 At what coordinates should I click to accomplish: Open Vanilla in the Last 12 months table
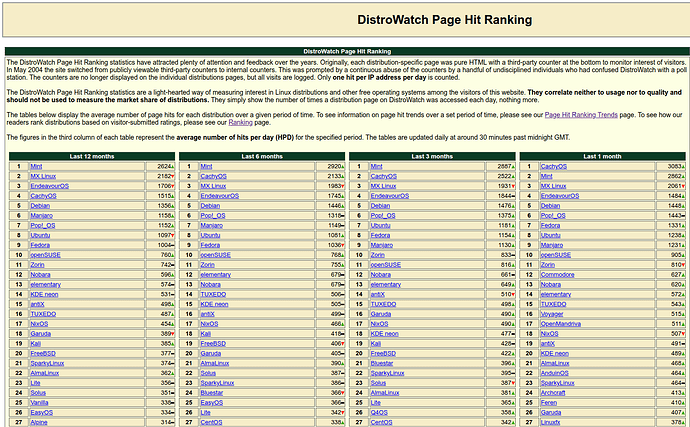39,403
